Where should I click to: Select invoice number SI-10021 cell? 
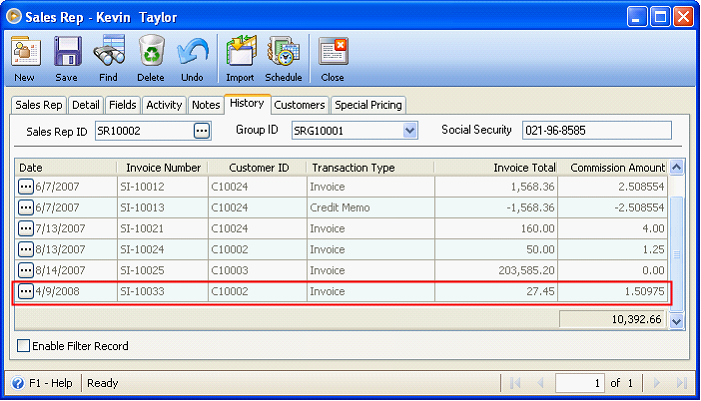tap(163, 228)
